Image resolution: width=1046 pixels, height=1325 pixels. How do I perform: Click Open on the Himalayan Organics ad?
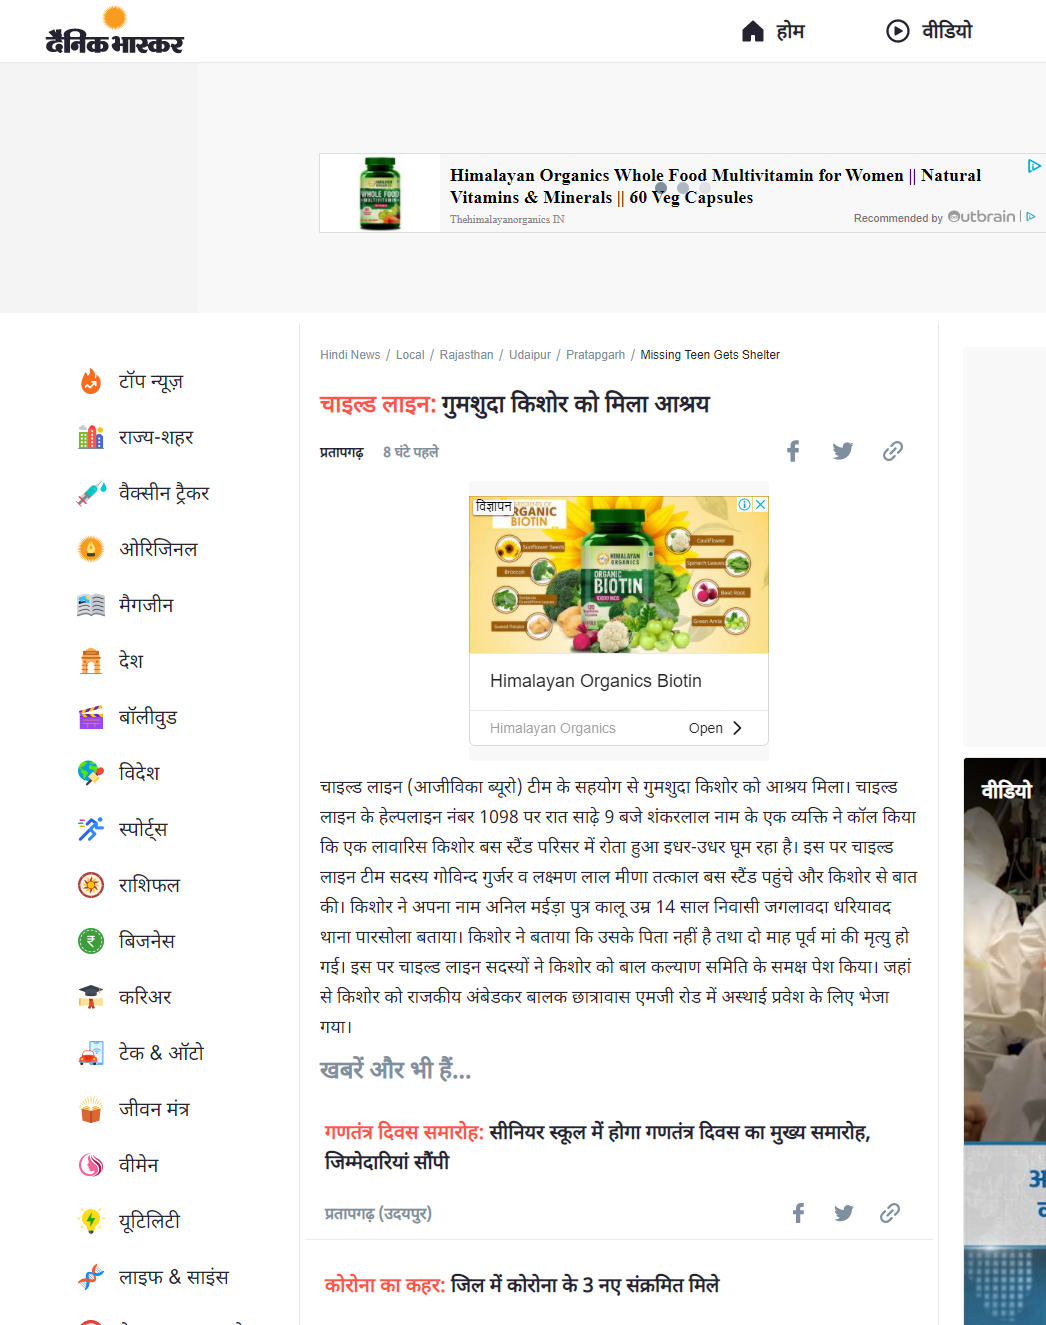[x=715, y=728]
